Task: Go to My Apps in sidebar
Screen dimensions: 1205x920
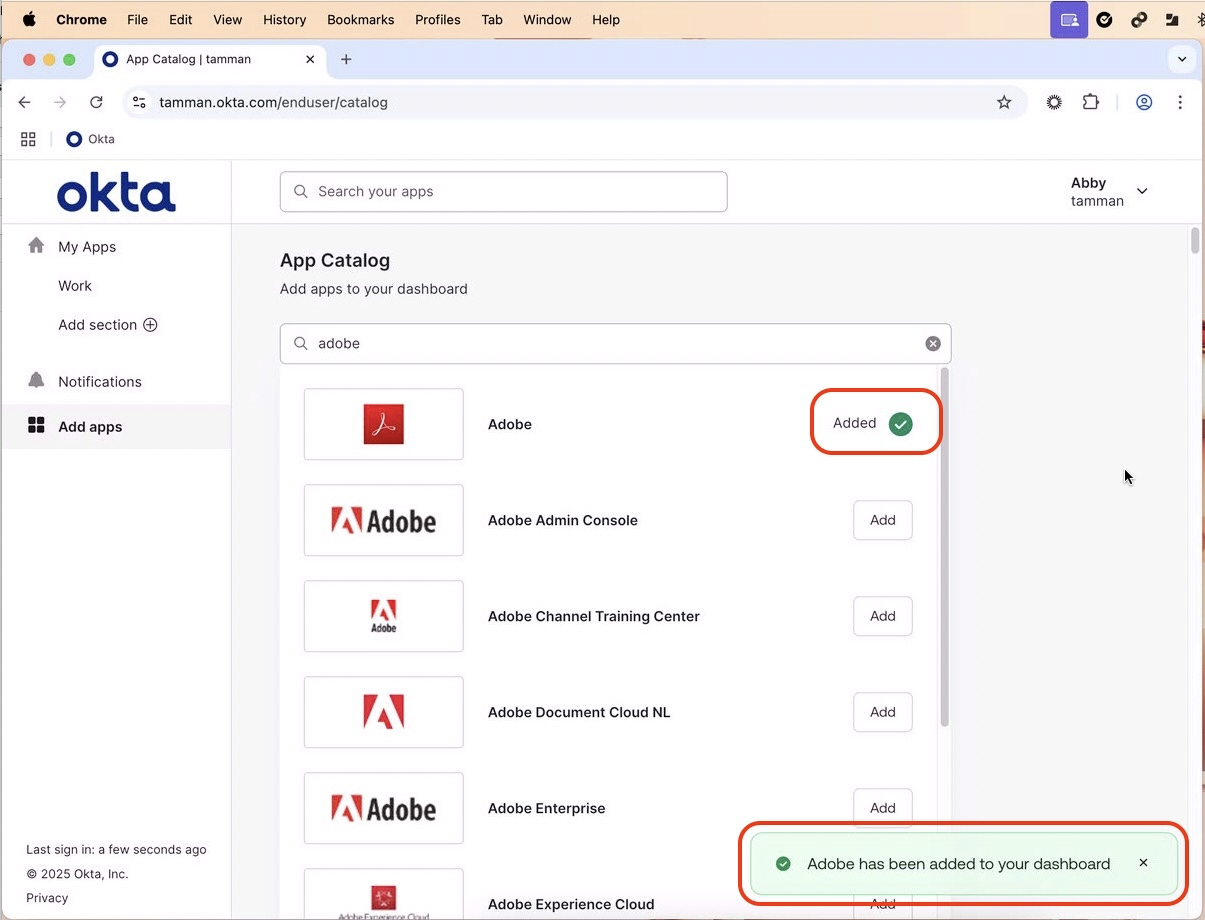Action: [87, 247]
